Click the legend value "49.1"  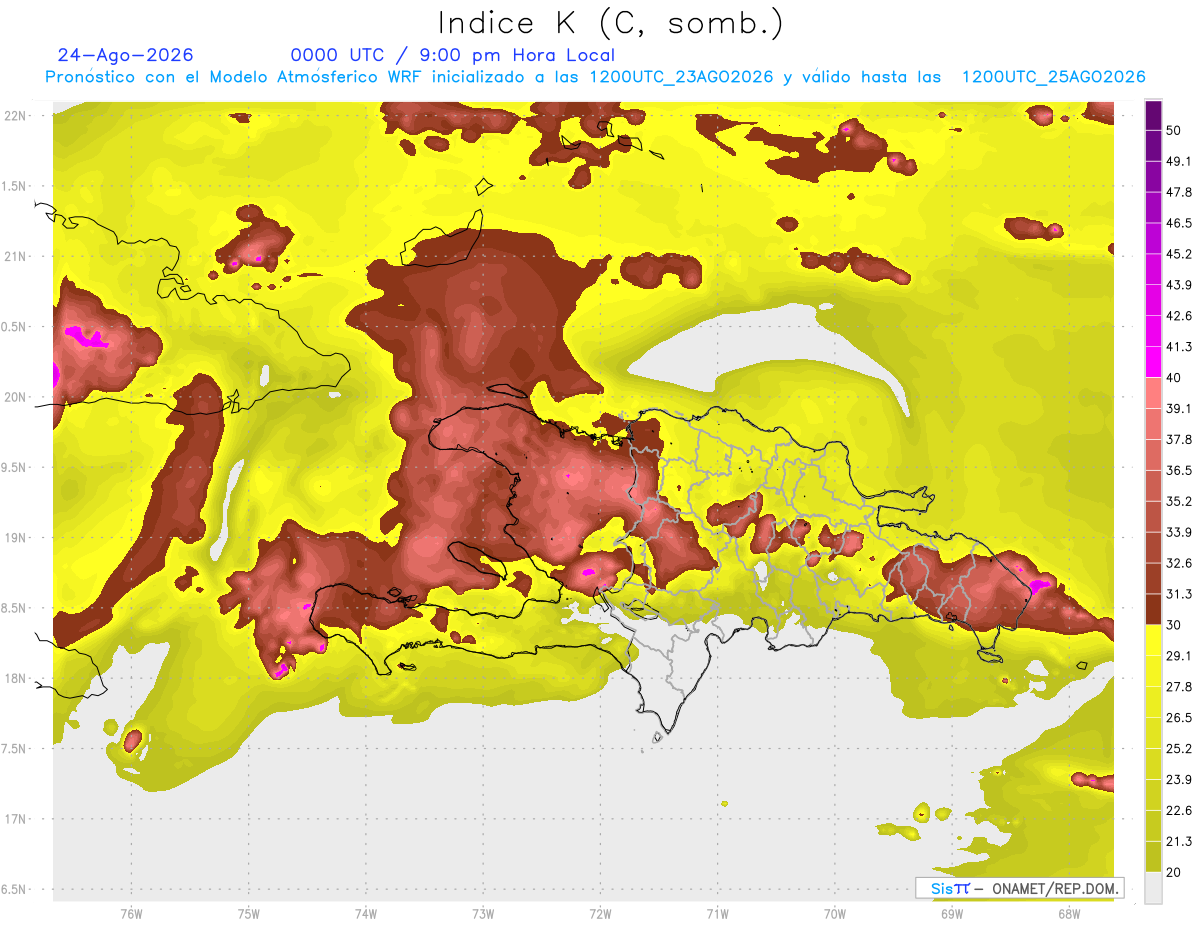[x=1180, y=161]
